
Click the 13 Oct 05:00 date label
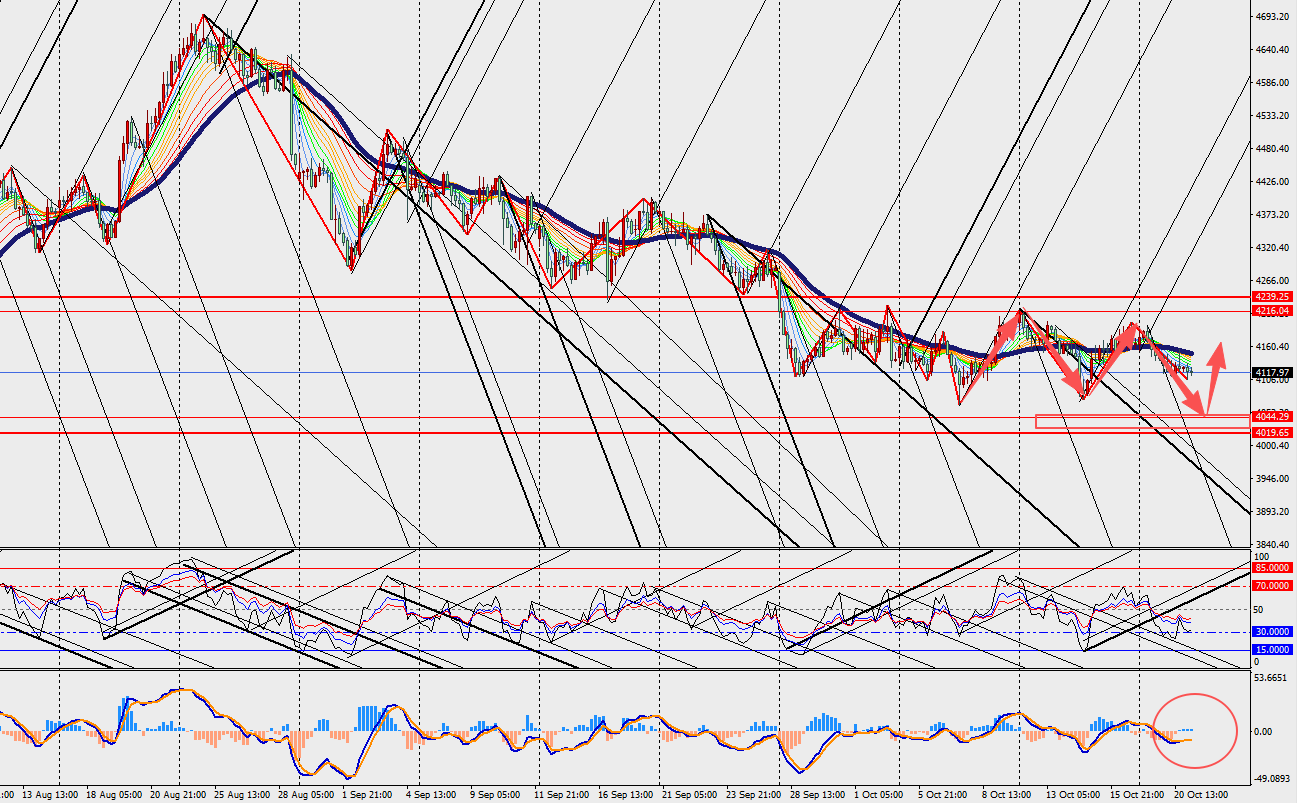1075,795
